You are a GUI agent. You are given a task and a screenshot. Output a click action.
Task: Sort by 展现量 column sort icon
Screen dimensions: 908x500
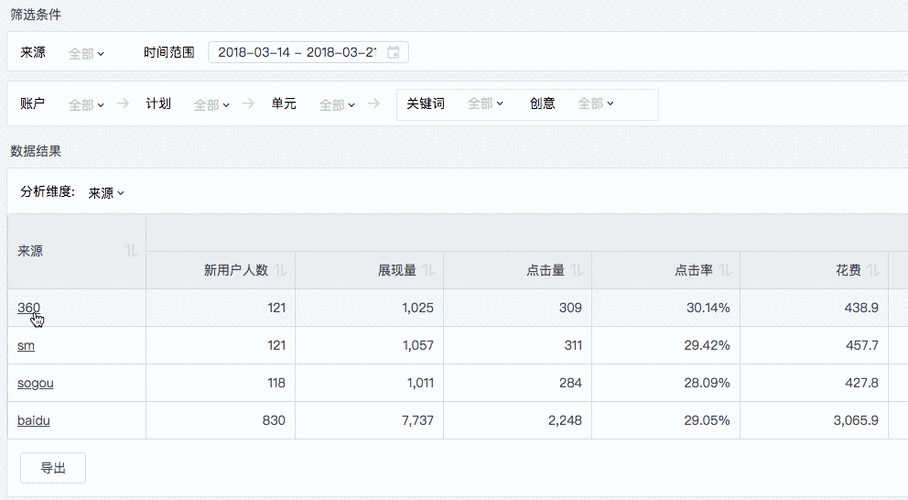[x=429, y=270]
